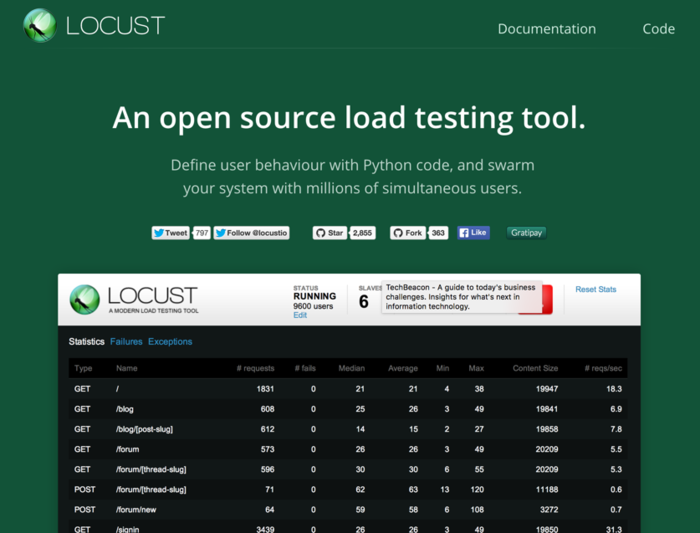The width and height of the screenshot is (700, 533).
Task: Open the 363 forks count
Action: coord(438,233)
